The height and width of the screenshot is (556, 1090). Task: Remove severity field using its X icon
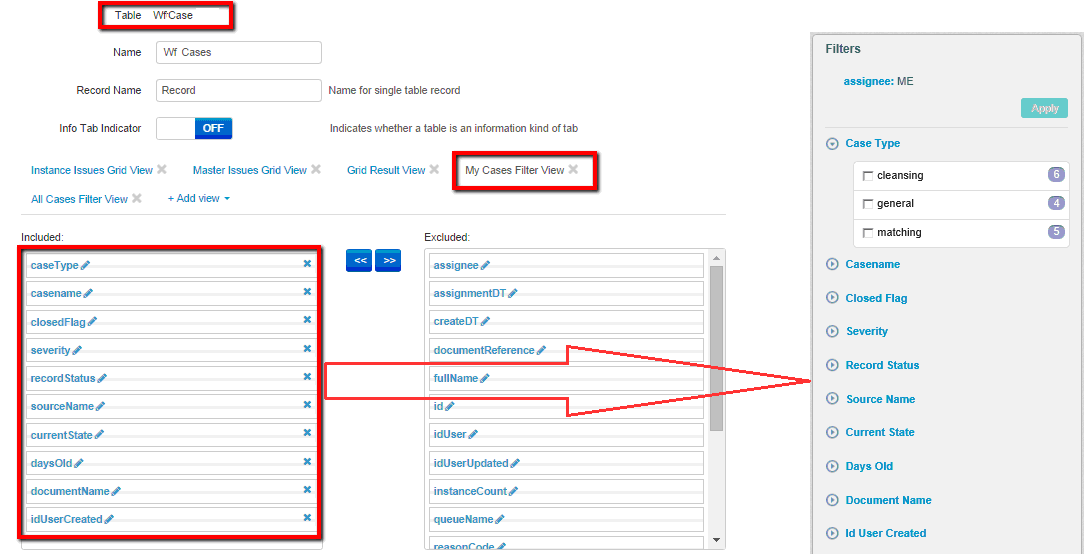click(307, 349)
